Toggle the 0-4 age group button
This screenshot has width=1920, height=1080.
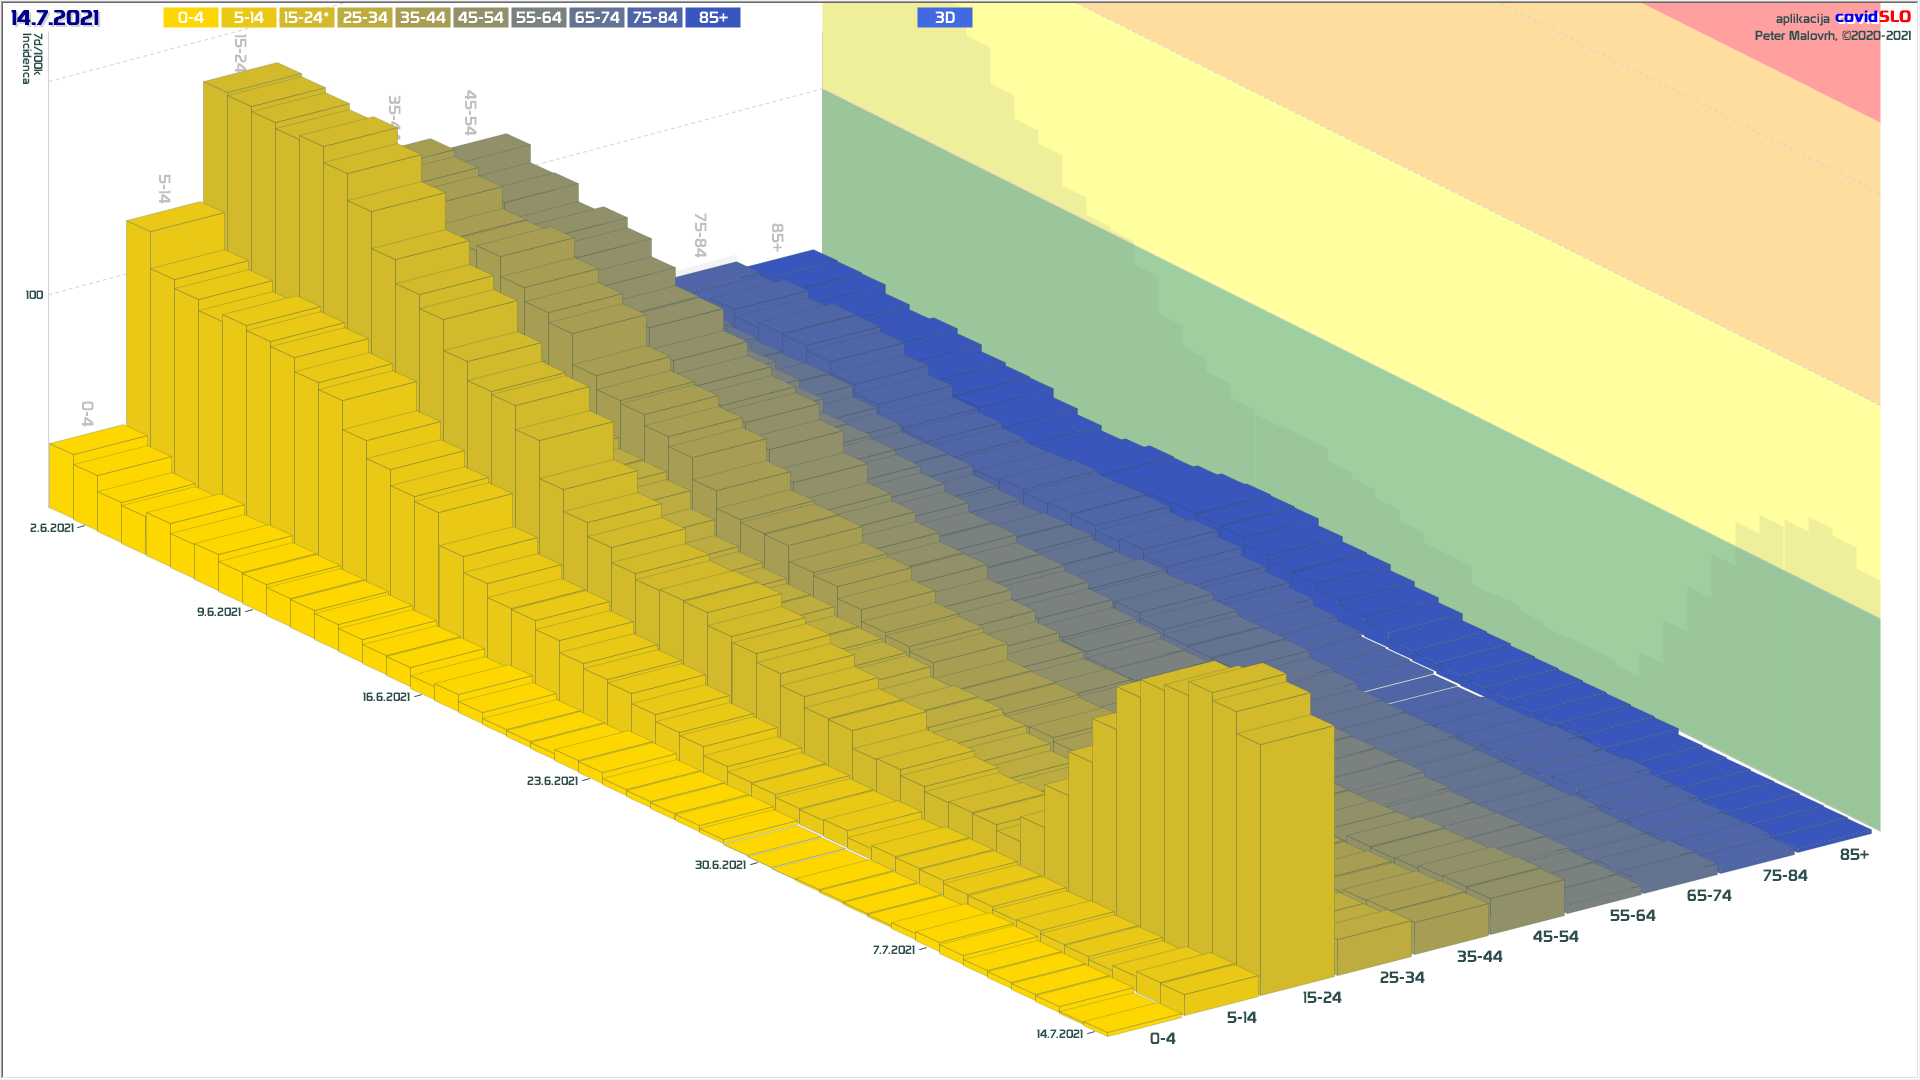(190, 18)
